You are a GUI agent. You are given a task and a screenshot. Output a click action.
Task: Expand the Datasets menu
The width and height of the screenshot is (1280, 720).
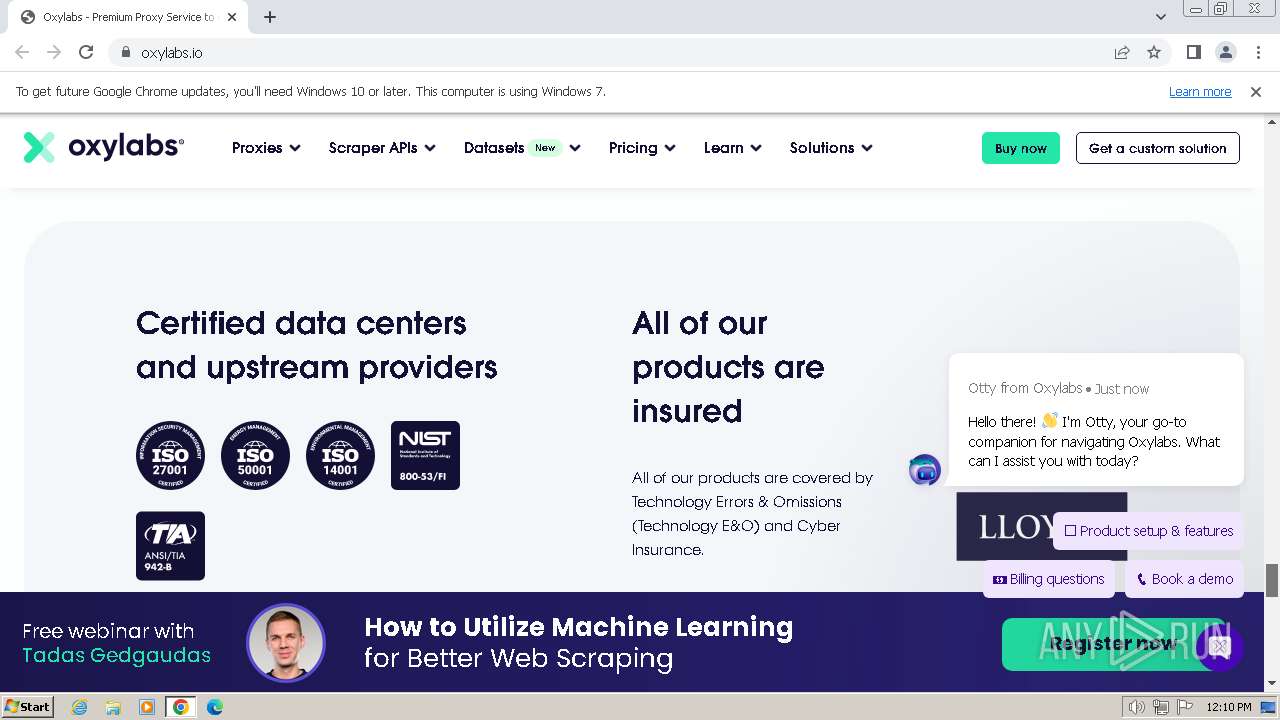coord(522,148)
